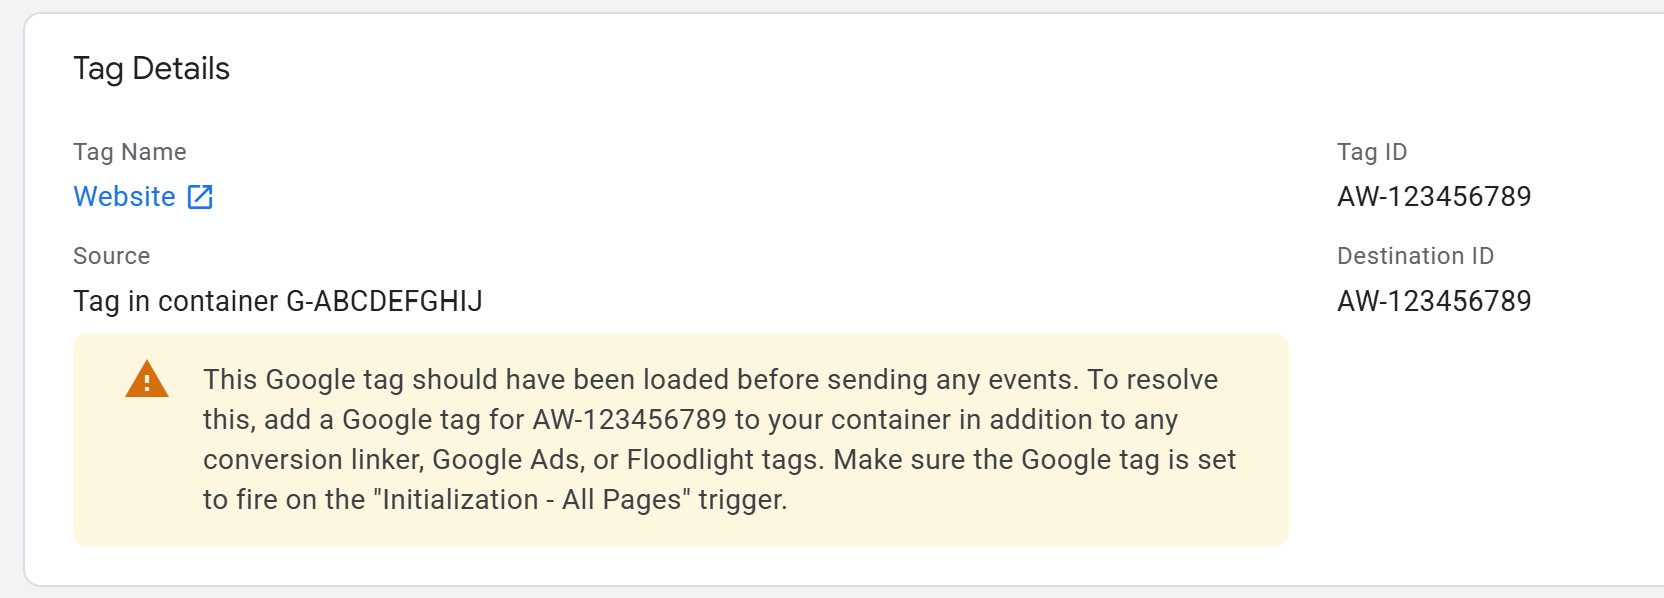Click container ID G-ABCDEFGHIJ in Source value

click(384, 301)
